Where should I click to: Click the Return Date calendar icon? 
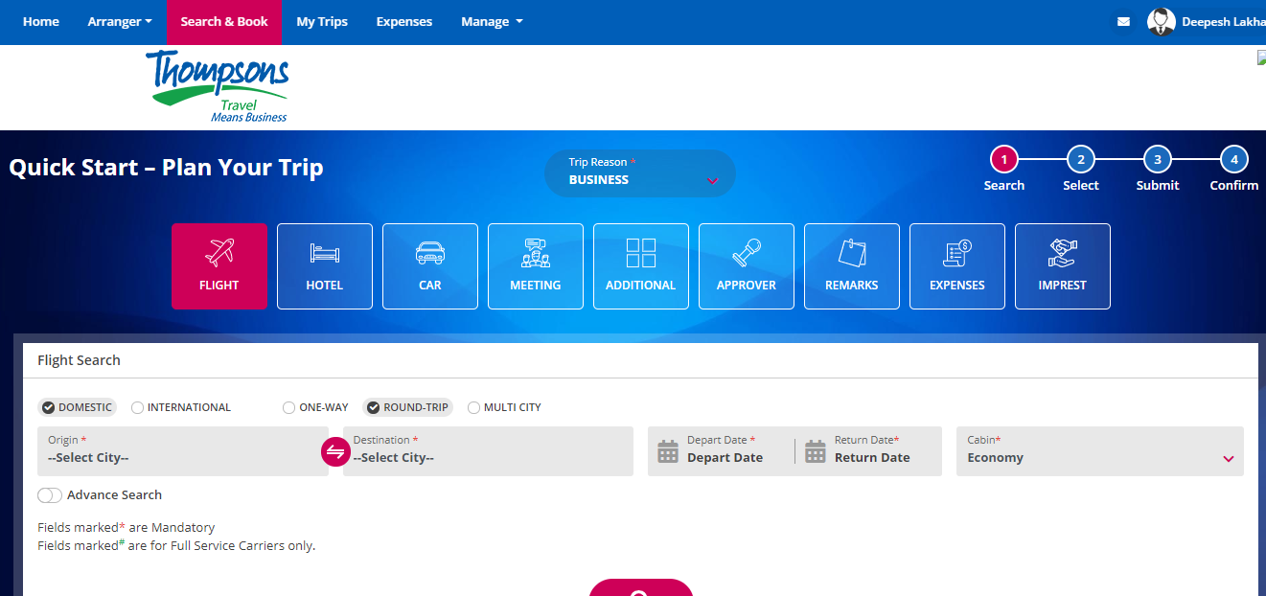(816, 452)
